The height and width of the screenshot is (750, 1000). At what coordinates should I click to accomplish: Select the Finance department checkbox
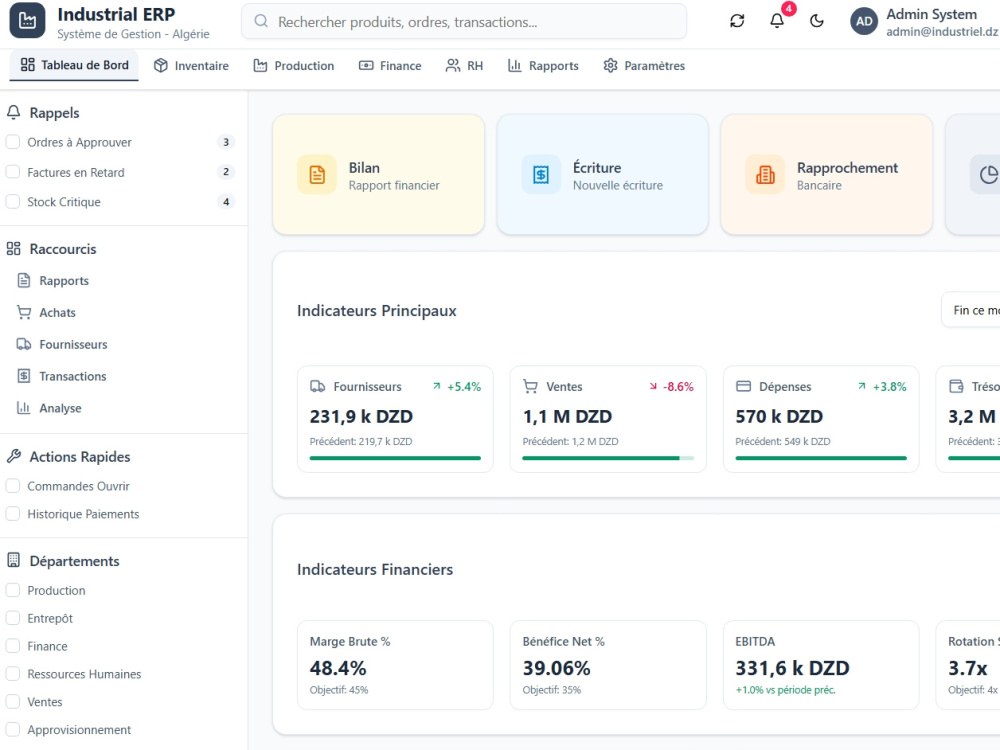pyautogui.click(x=13, y=645)
